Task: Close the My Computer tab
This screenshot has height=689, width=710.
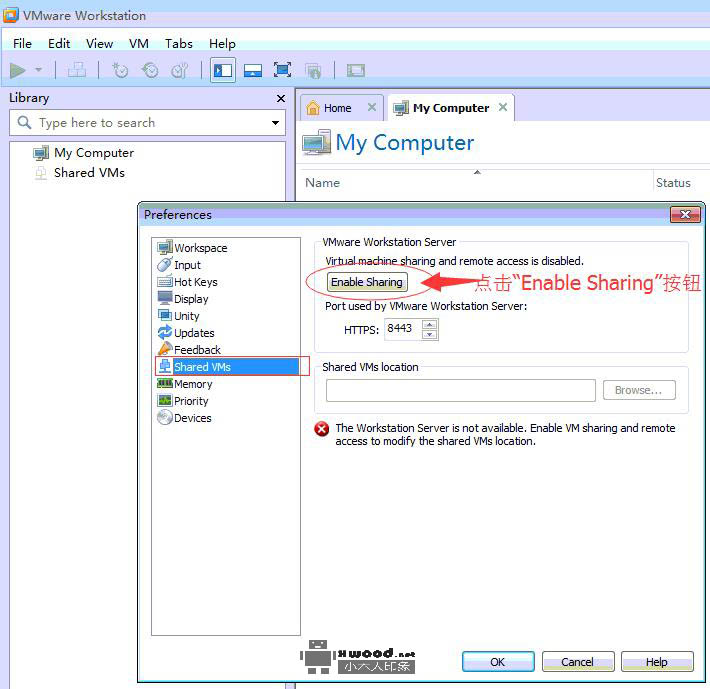Action: 503,107
